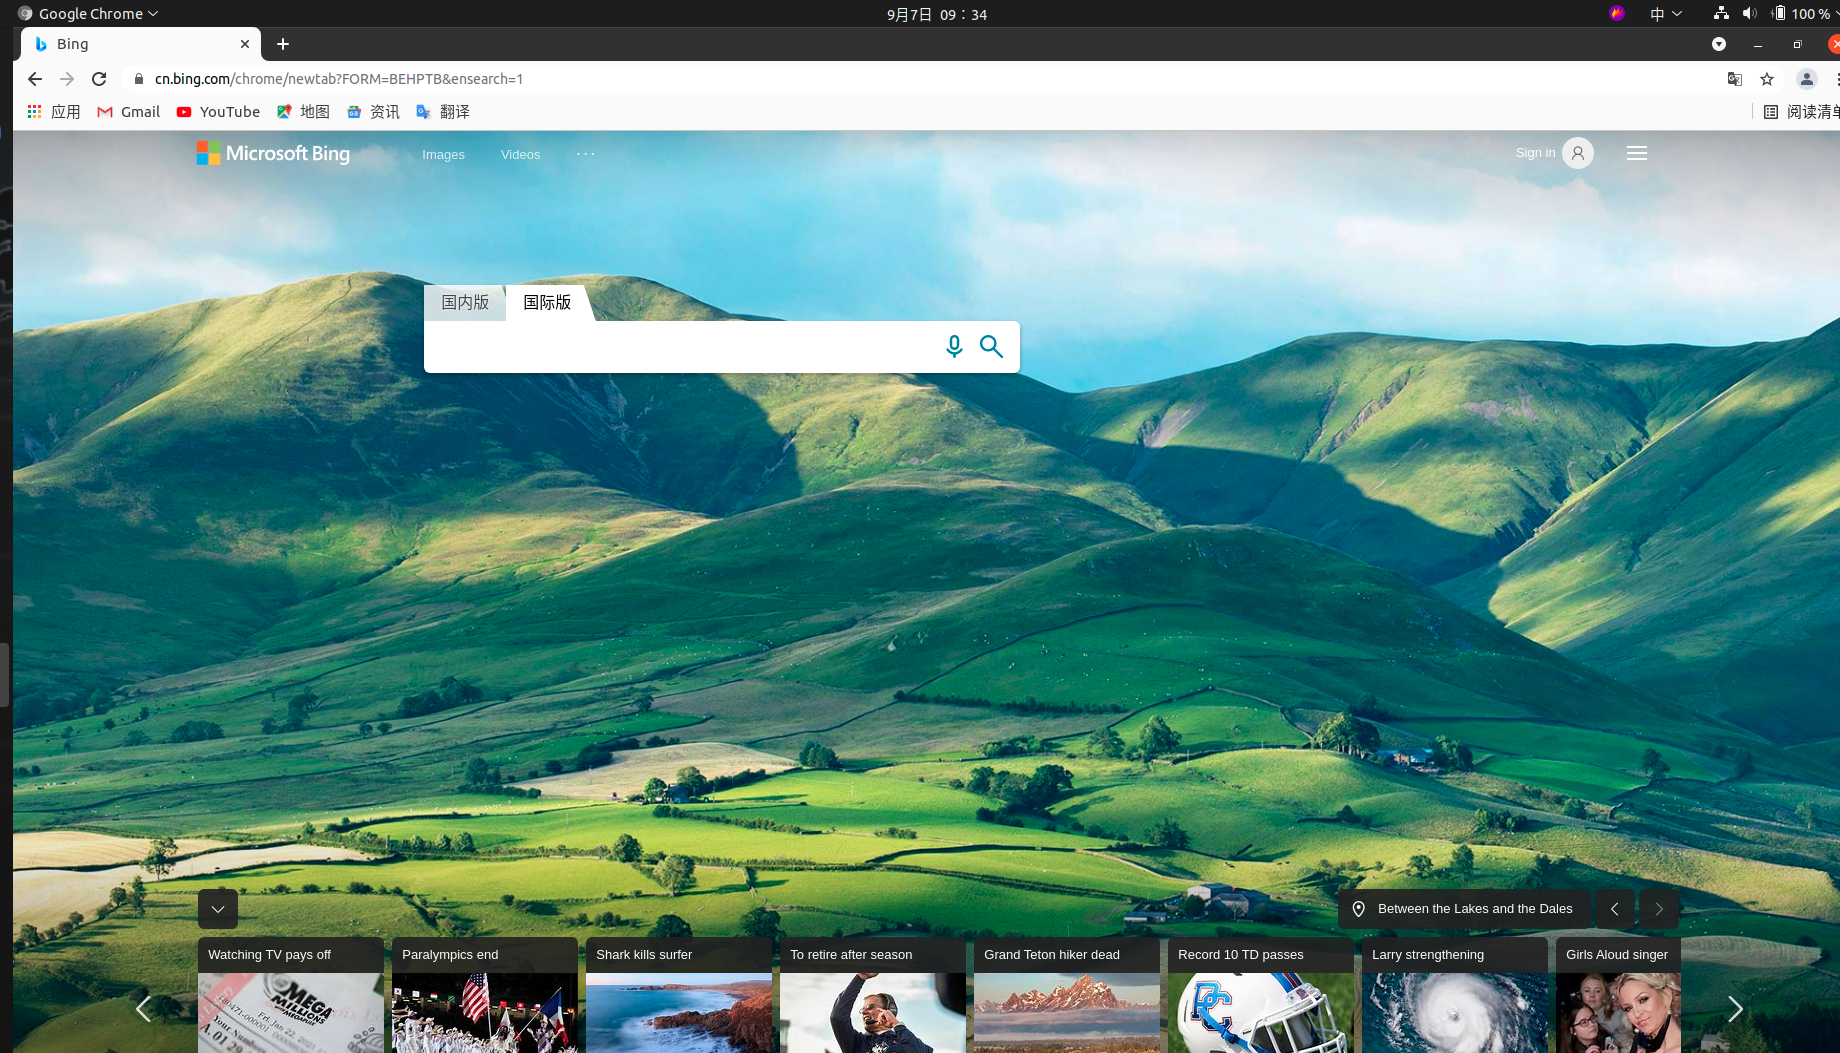Open Chrome tab search dropdown arrow

click(x=1719, y=44)
